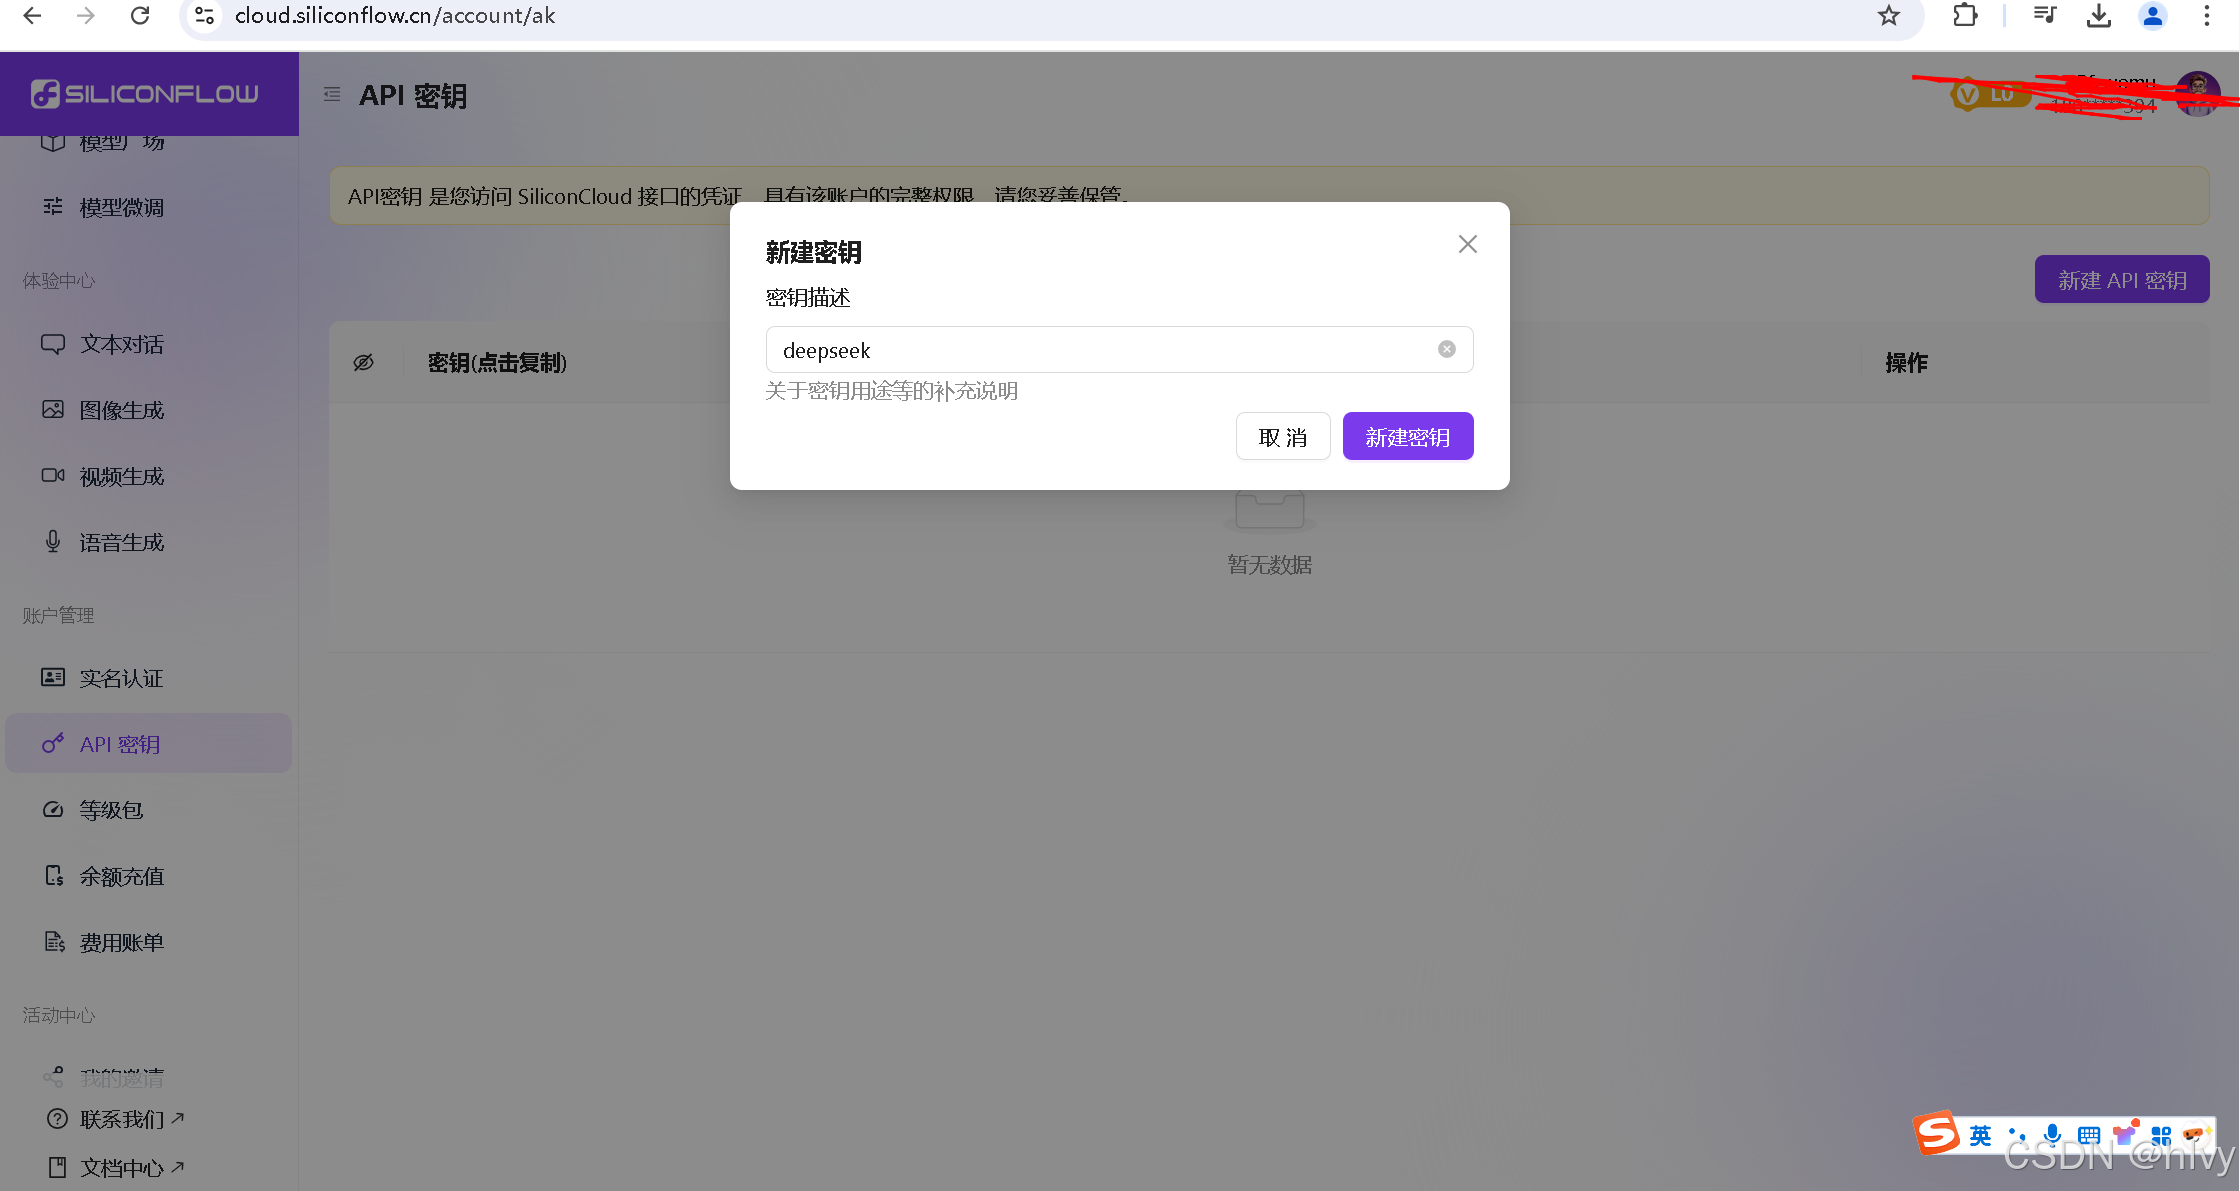Click the deepseek description input field
The width and height of the screenshot is (2240, 1191).
coord(1100,350)
